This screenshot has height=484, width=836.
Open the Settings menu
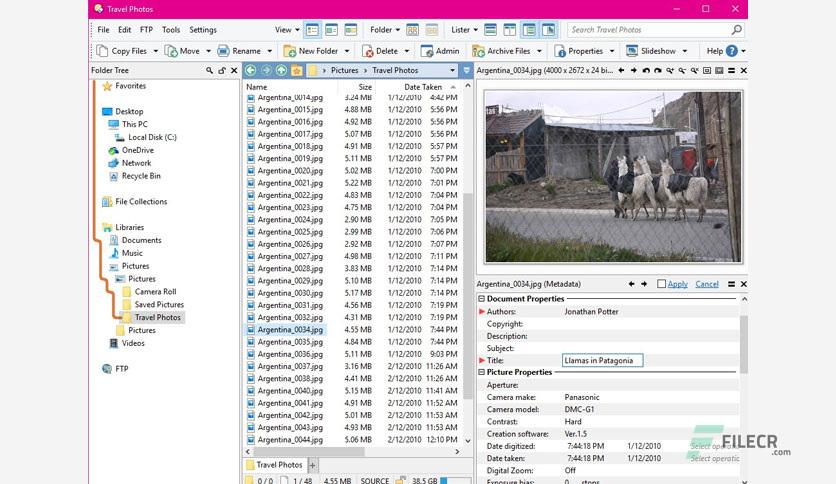[203, 30]
